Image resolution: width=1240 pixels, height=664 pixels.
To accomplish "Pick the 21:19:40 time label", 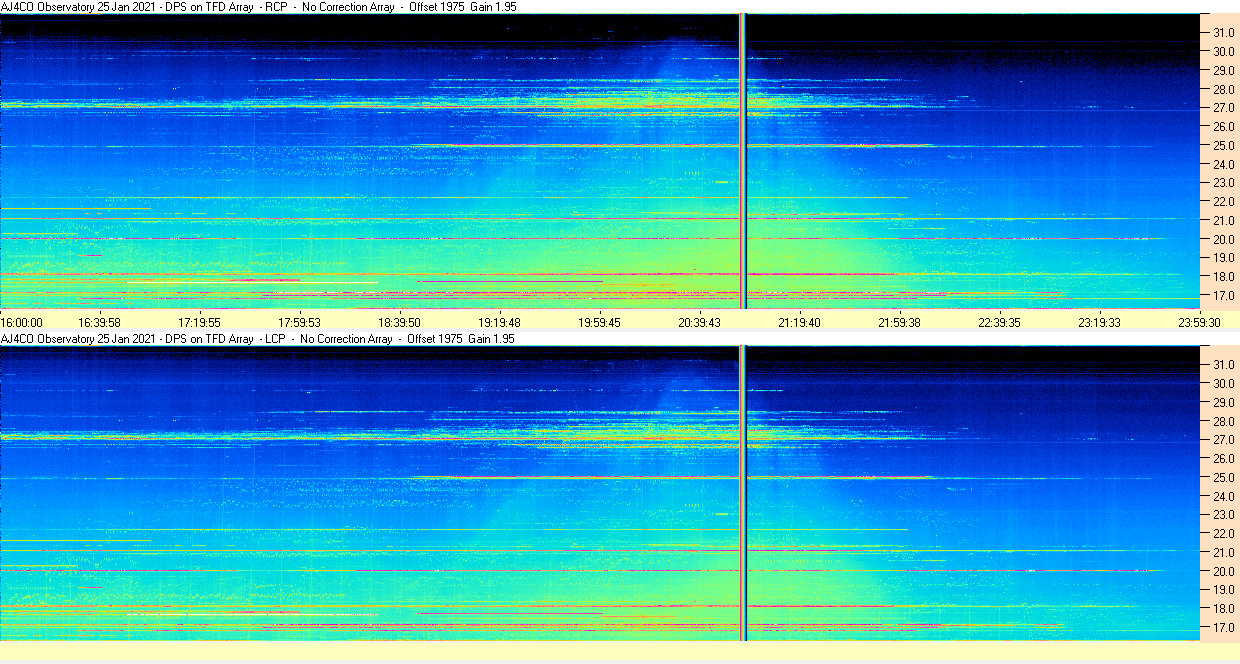I will coord(799,322).
